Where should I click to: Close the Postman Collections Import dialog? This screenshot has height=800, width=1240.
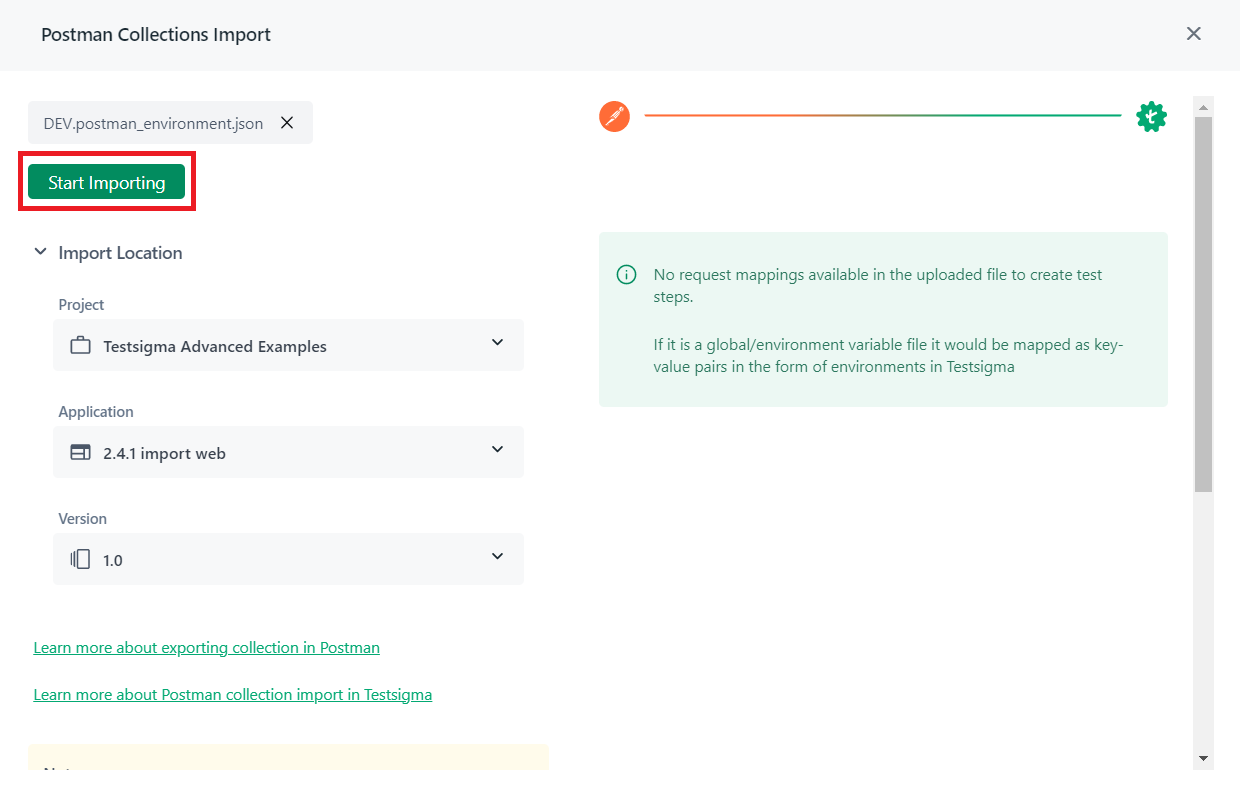click(x=1193, y=34)
